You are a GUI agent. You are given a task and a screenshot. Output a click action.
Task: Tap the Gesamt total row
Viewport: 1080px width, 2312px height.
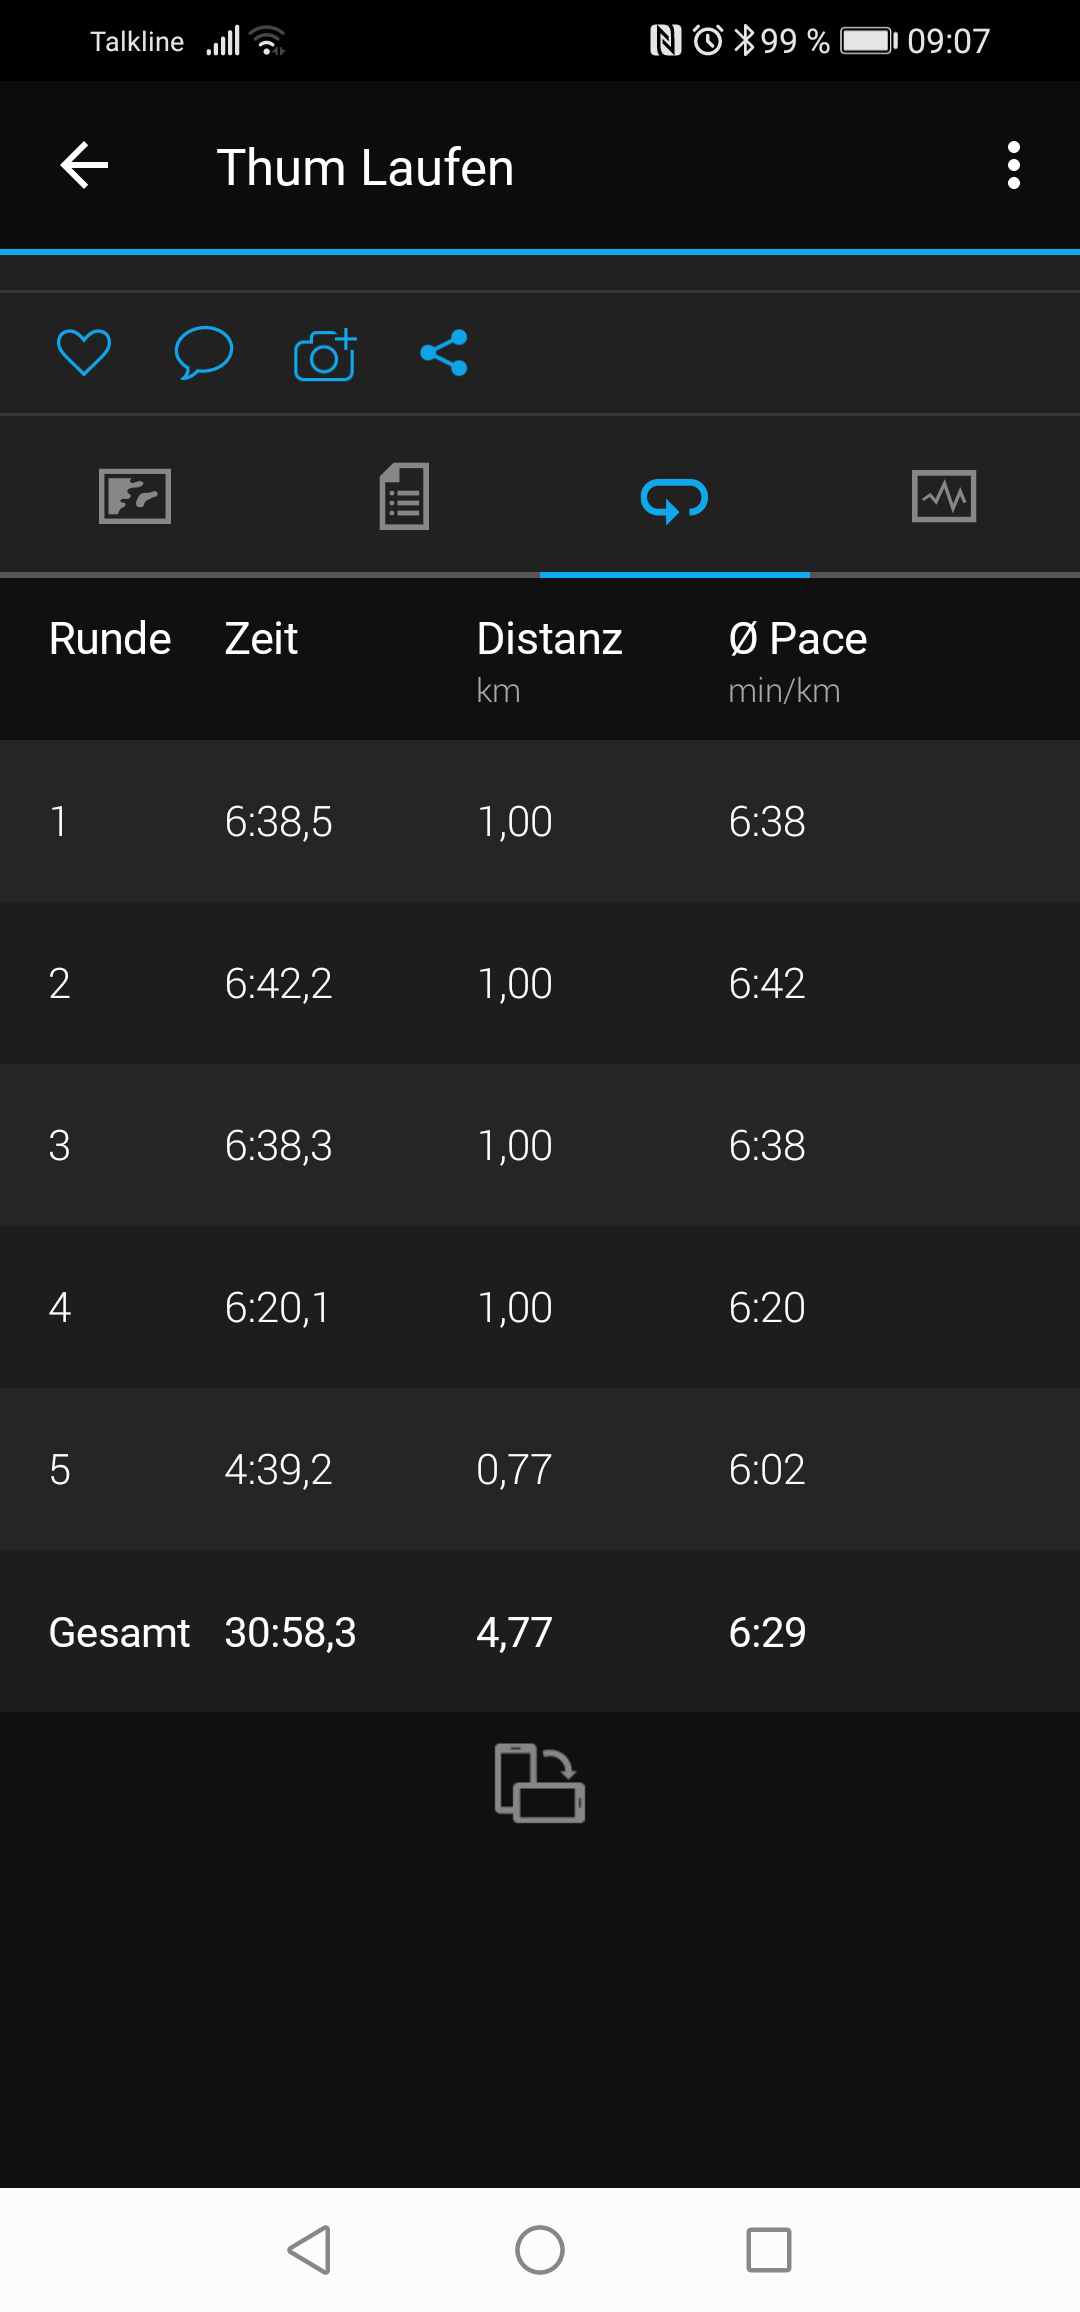point(540,1632)
